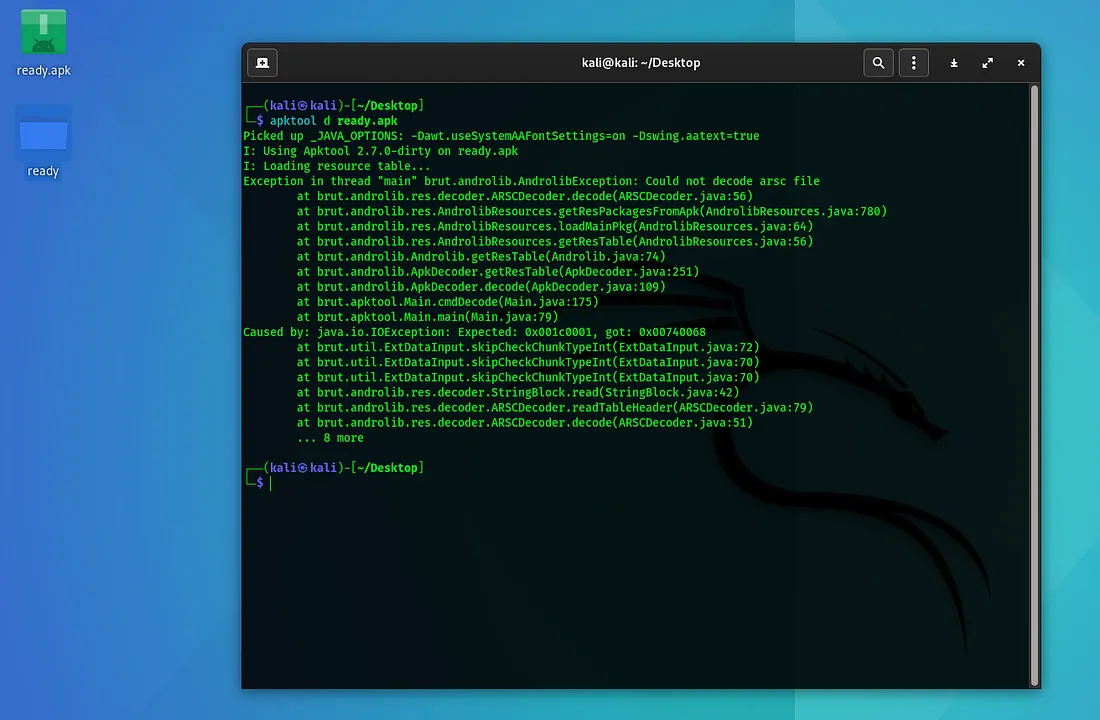The image size is (1100, 720).
Task: Click the 'Using Apktool 2.7.0-dirty' output line
Action: pos(380,151)
